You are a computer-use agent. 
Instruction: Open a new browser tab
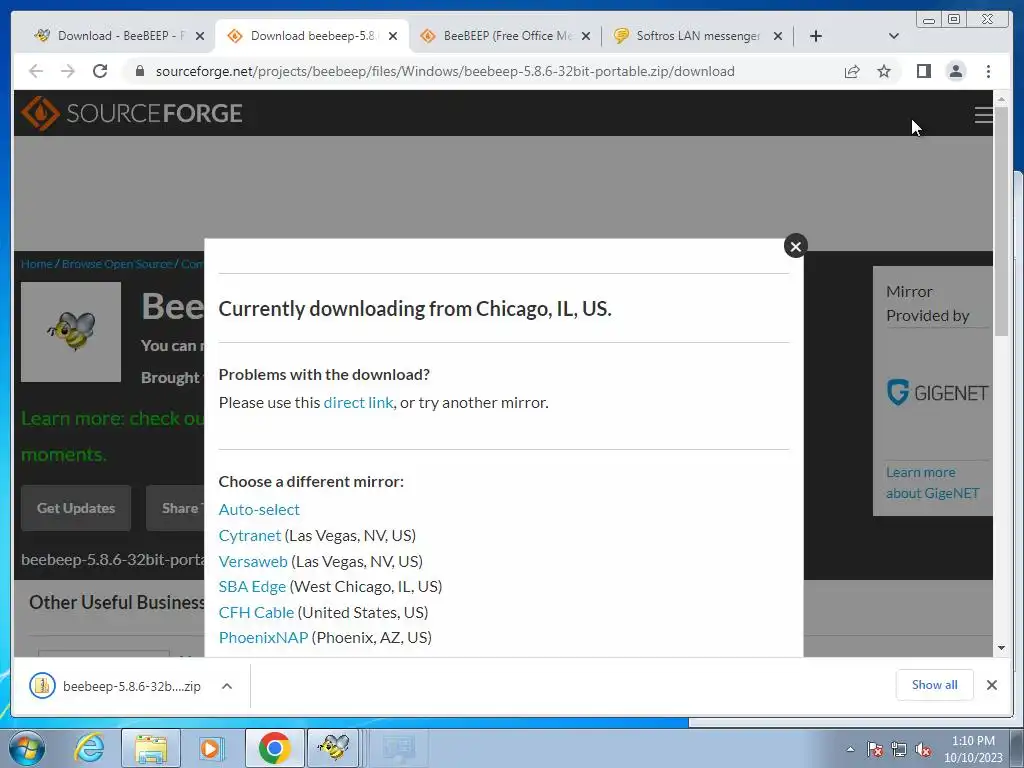[x=816, y=36]
